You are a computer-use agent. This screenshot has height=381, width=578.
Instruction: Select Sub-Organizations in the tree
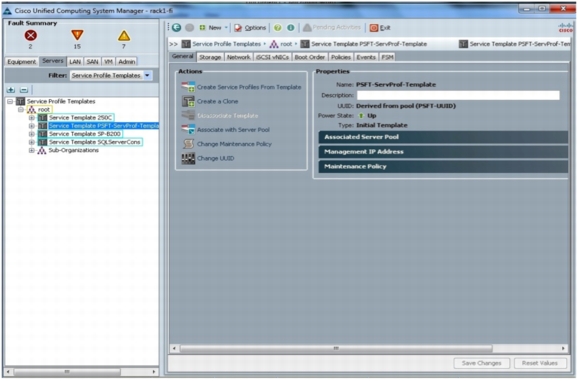coord(68,150)
